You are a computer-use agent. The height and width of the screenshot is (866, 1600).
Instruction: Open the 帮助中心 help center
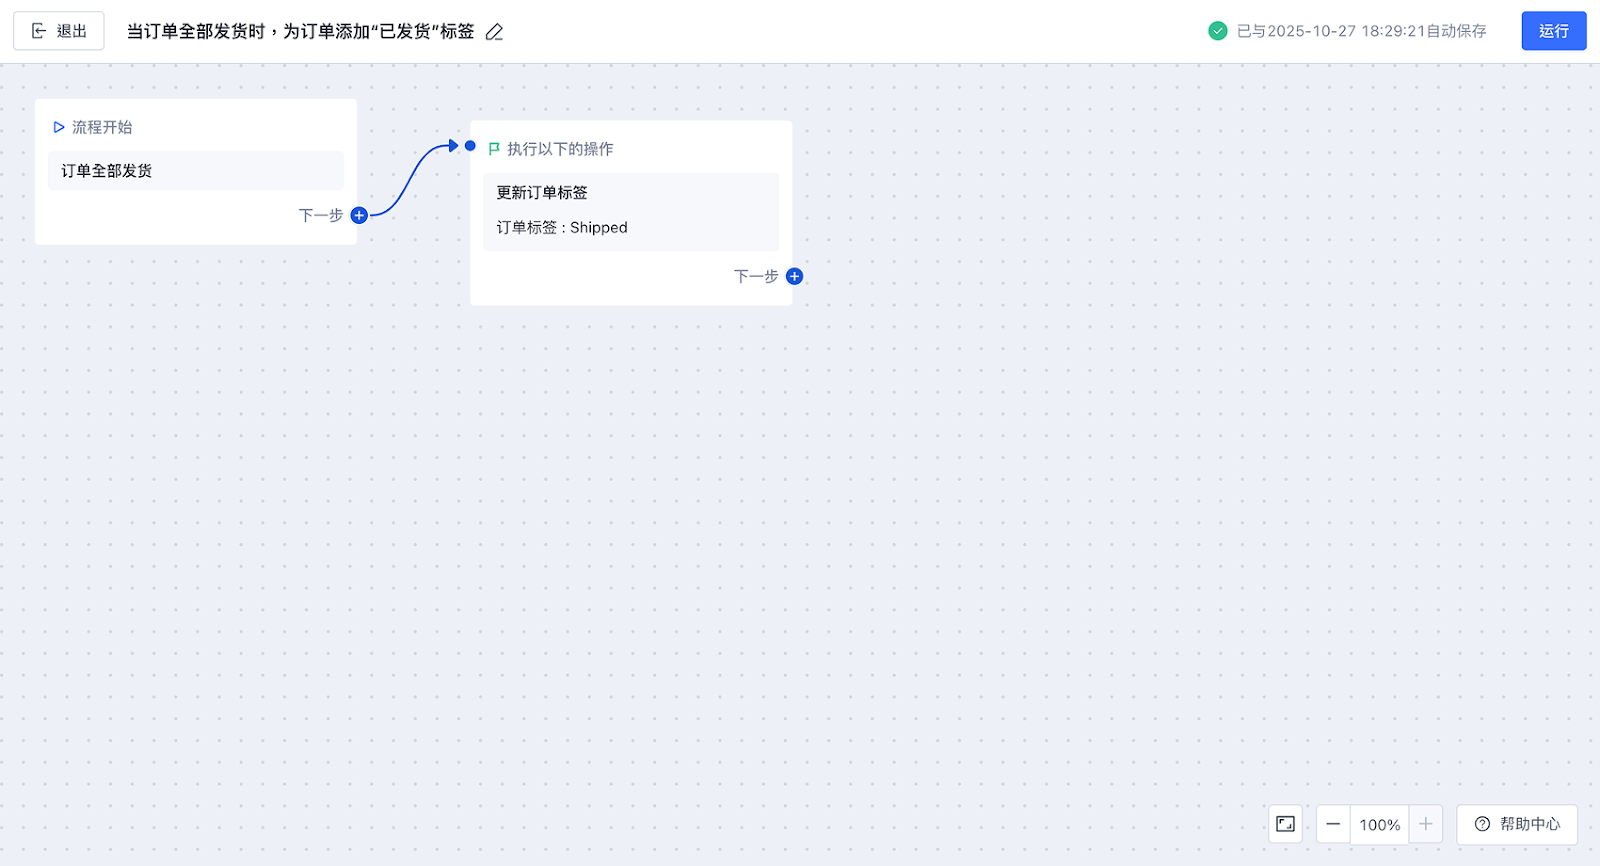(x=1517, y=824)
